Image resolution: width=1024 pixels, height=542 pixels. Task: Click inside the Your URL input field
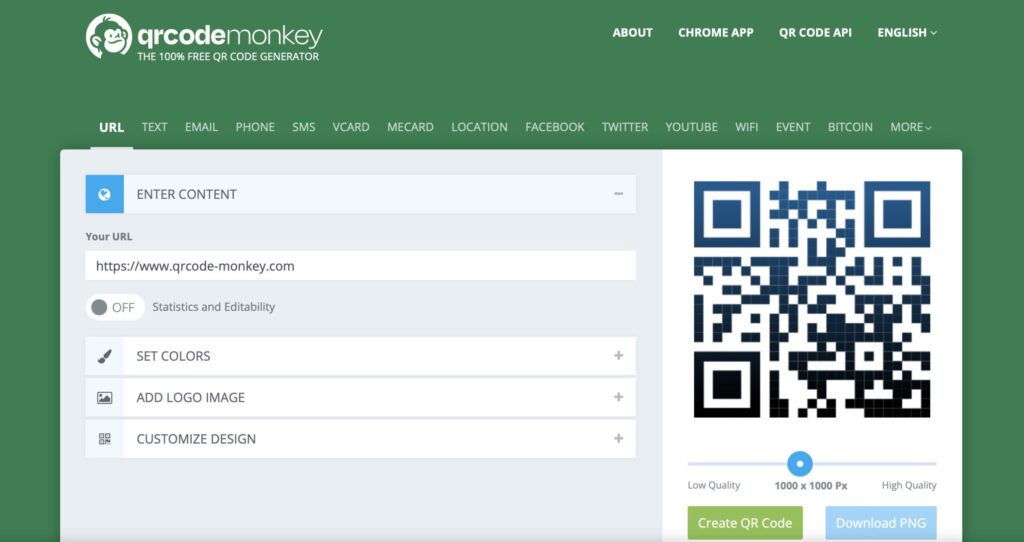click(x=360, y=266)
